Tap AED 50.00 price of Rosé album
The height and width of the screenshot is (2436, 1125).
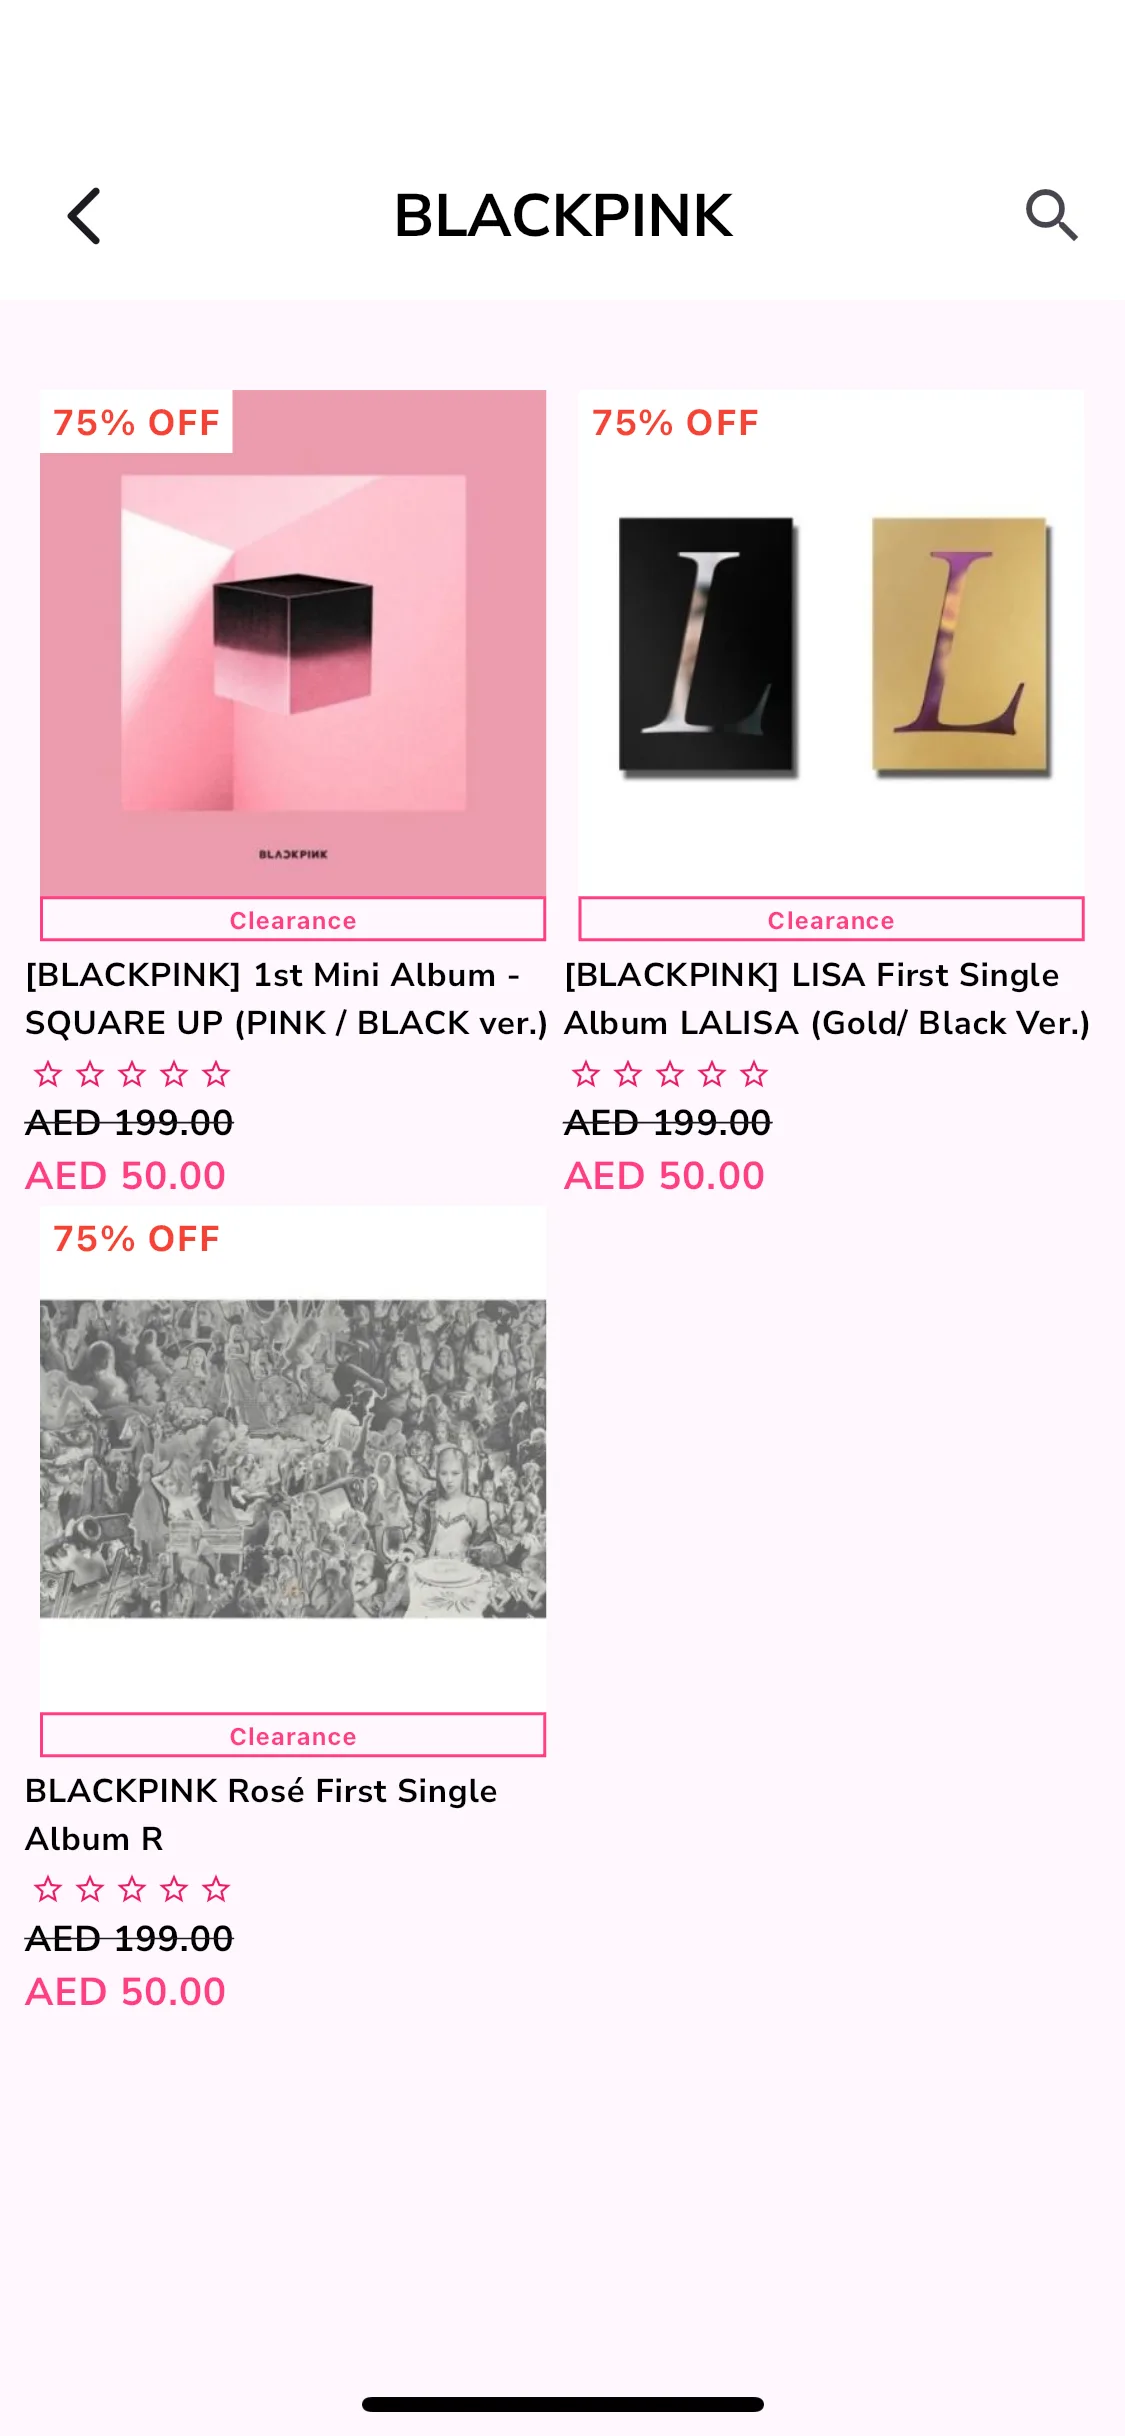[125, 1992]
